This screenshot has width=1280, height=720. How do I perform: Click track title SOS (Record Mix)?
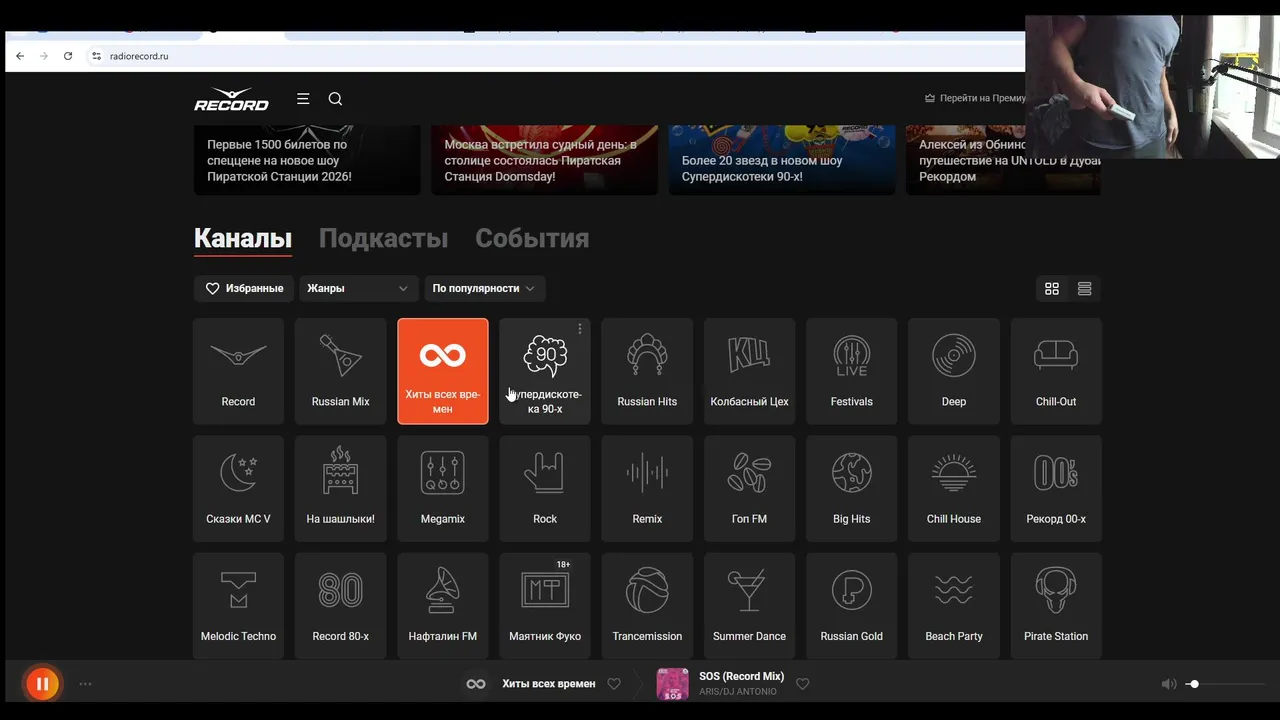pos(741,676)
